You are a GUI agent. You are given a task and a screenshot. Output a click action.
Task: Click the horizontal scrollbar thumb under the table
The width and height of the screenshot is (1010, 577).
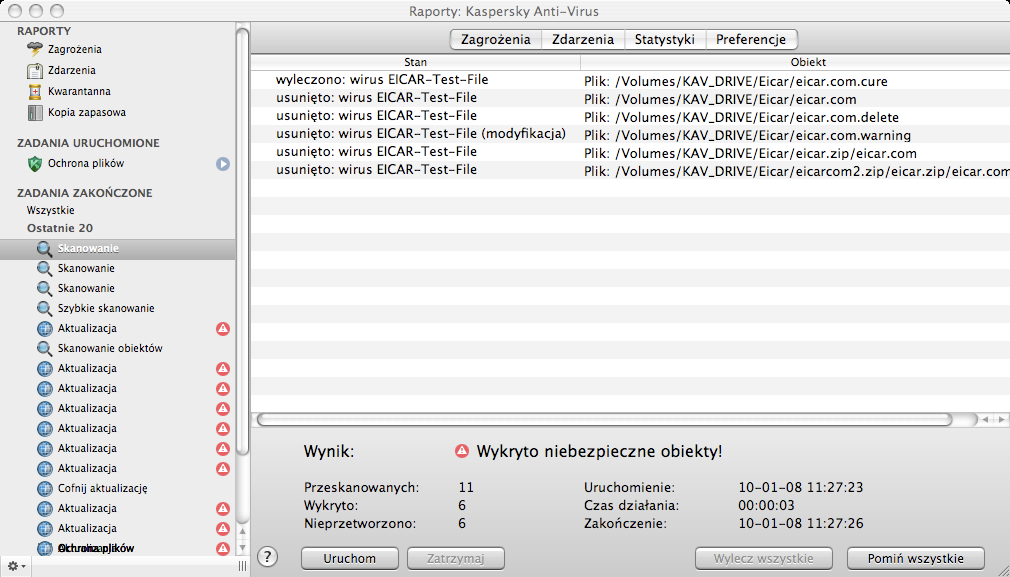pos(604,419)
